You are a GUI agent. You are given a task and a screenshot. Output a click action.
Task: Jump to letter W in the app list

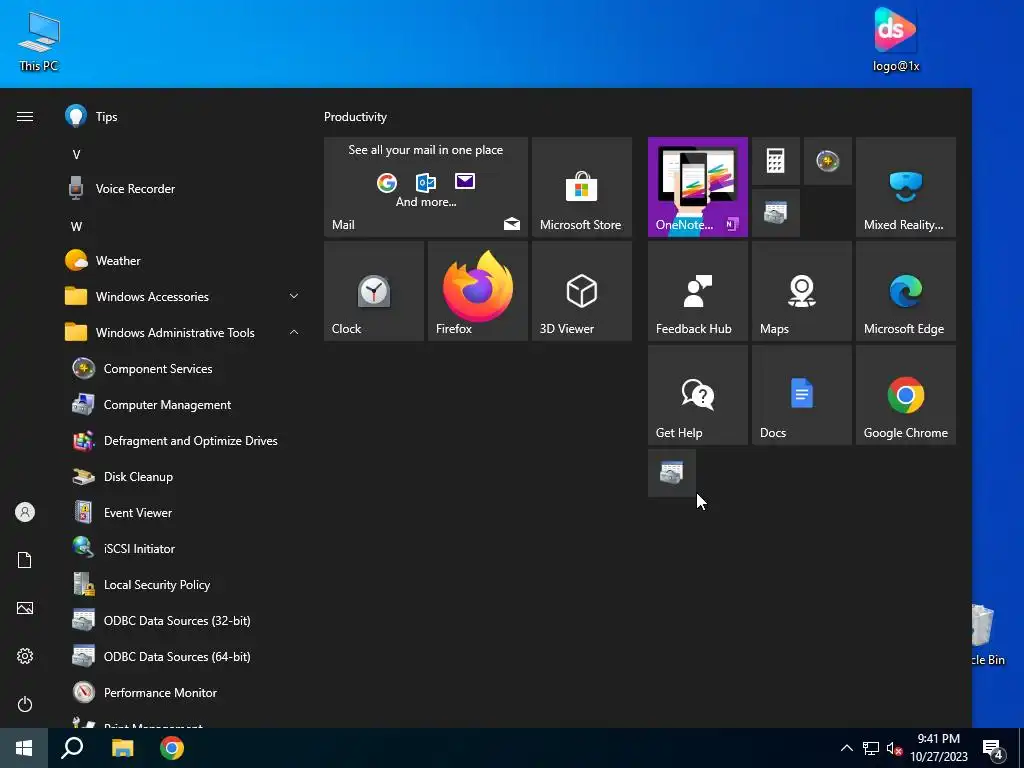(x=76, y=227)
